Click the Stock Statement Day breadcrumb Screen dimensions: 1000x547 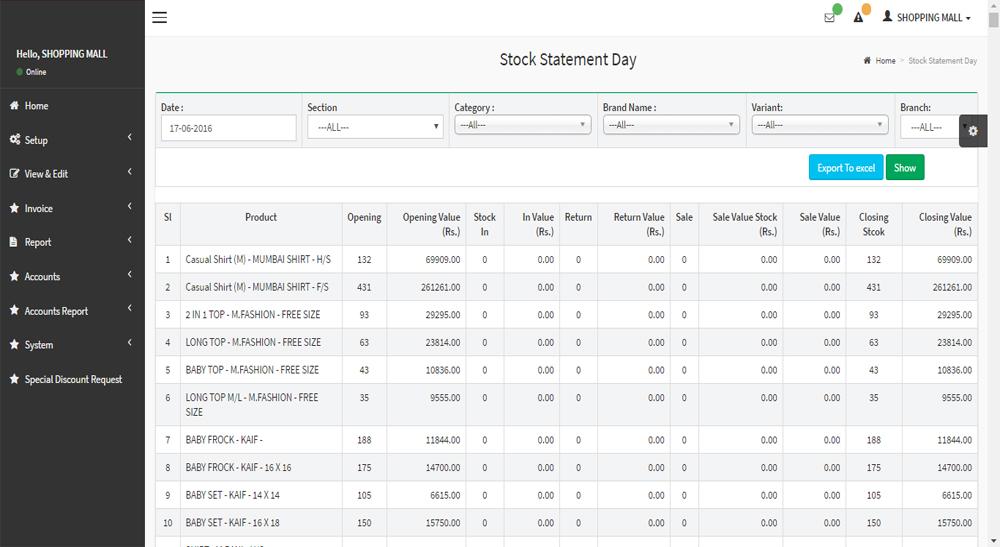tap(943, 61)
